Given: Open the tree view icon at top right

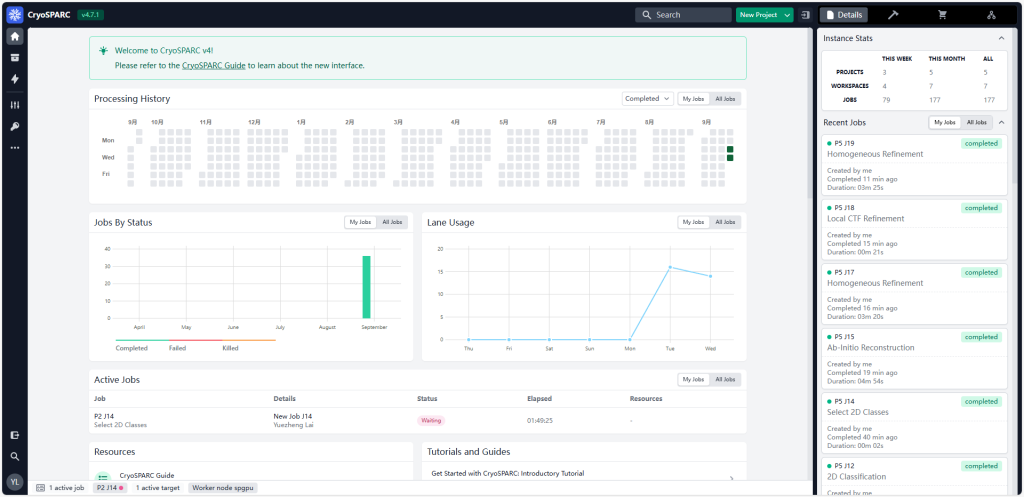Looking at the screenshot, I should click(x=991, y=15).
